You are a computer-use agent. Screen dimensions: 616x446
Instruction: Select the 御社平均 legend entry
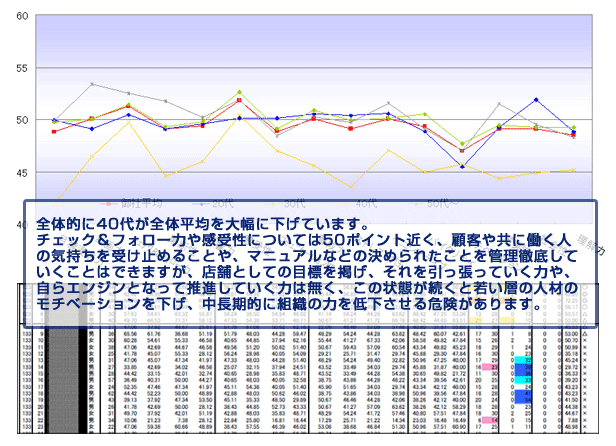[132, 204]
